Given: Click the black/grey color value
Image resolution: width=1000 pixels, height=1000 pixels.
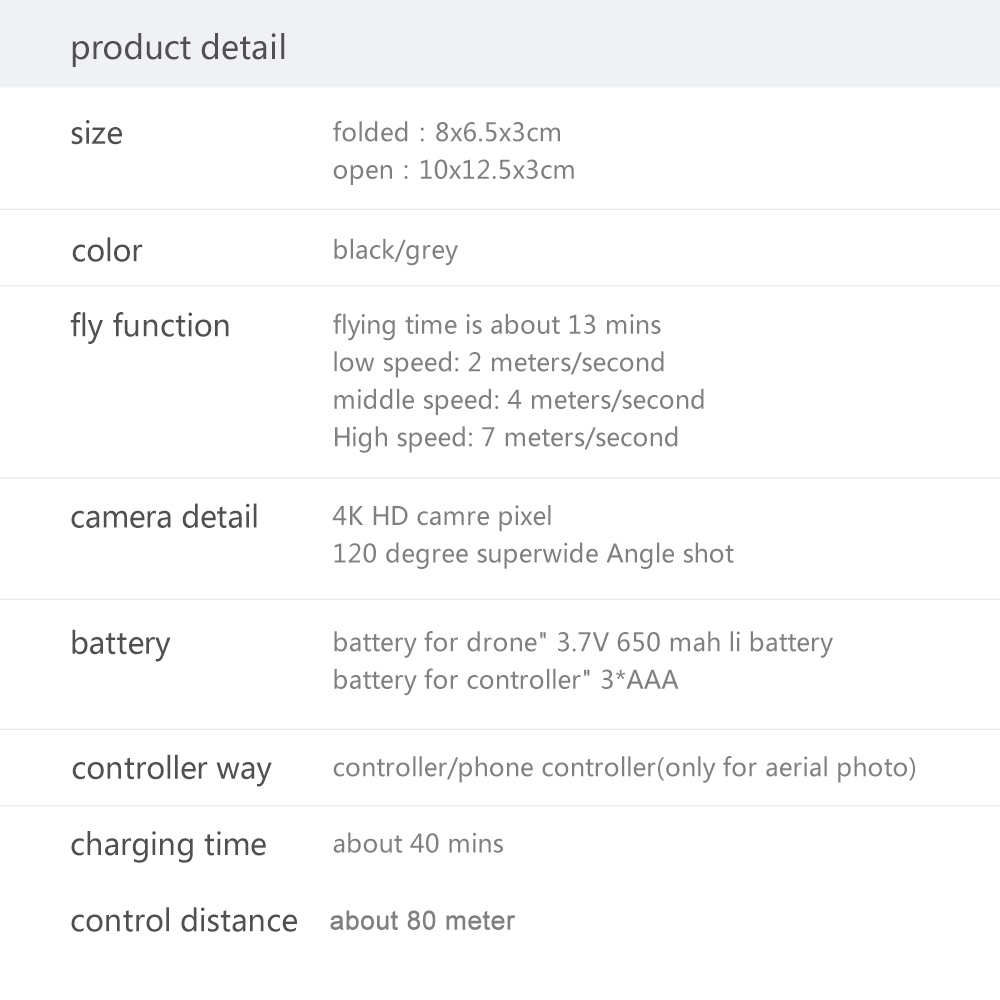Looking at the screenshot, I should tap(394, 250).
